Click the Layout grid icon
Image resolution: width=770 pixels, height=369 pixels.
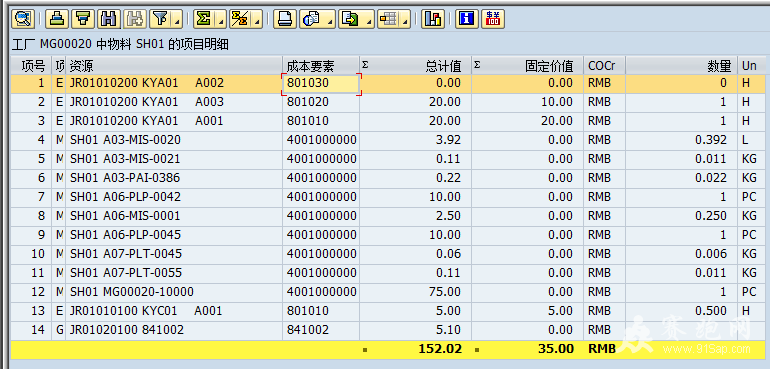tap(388, 19)
